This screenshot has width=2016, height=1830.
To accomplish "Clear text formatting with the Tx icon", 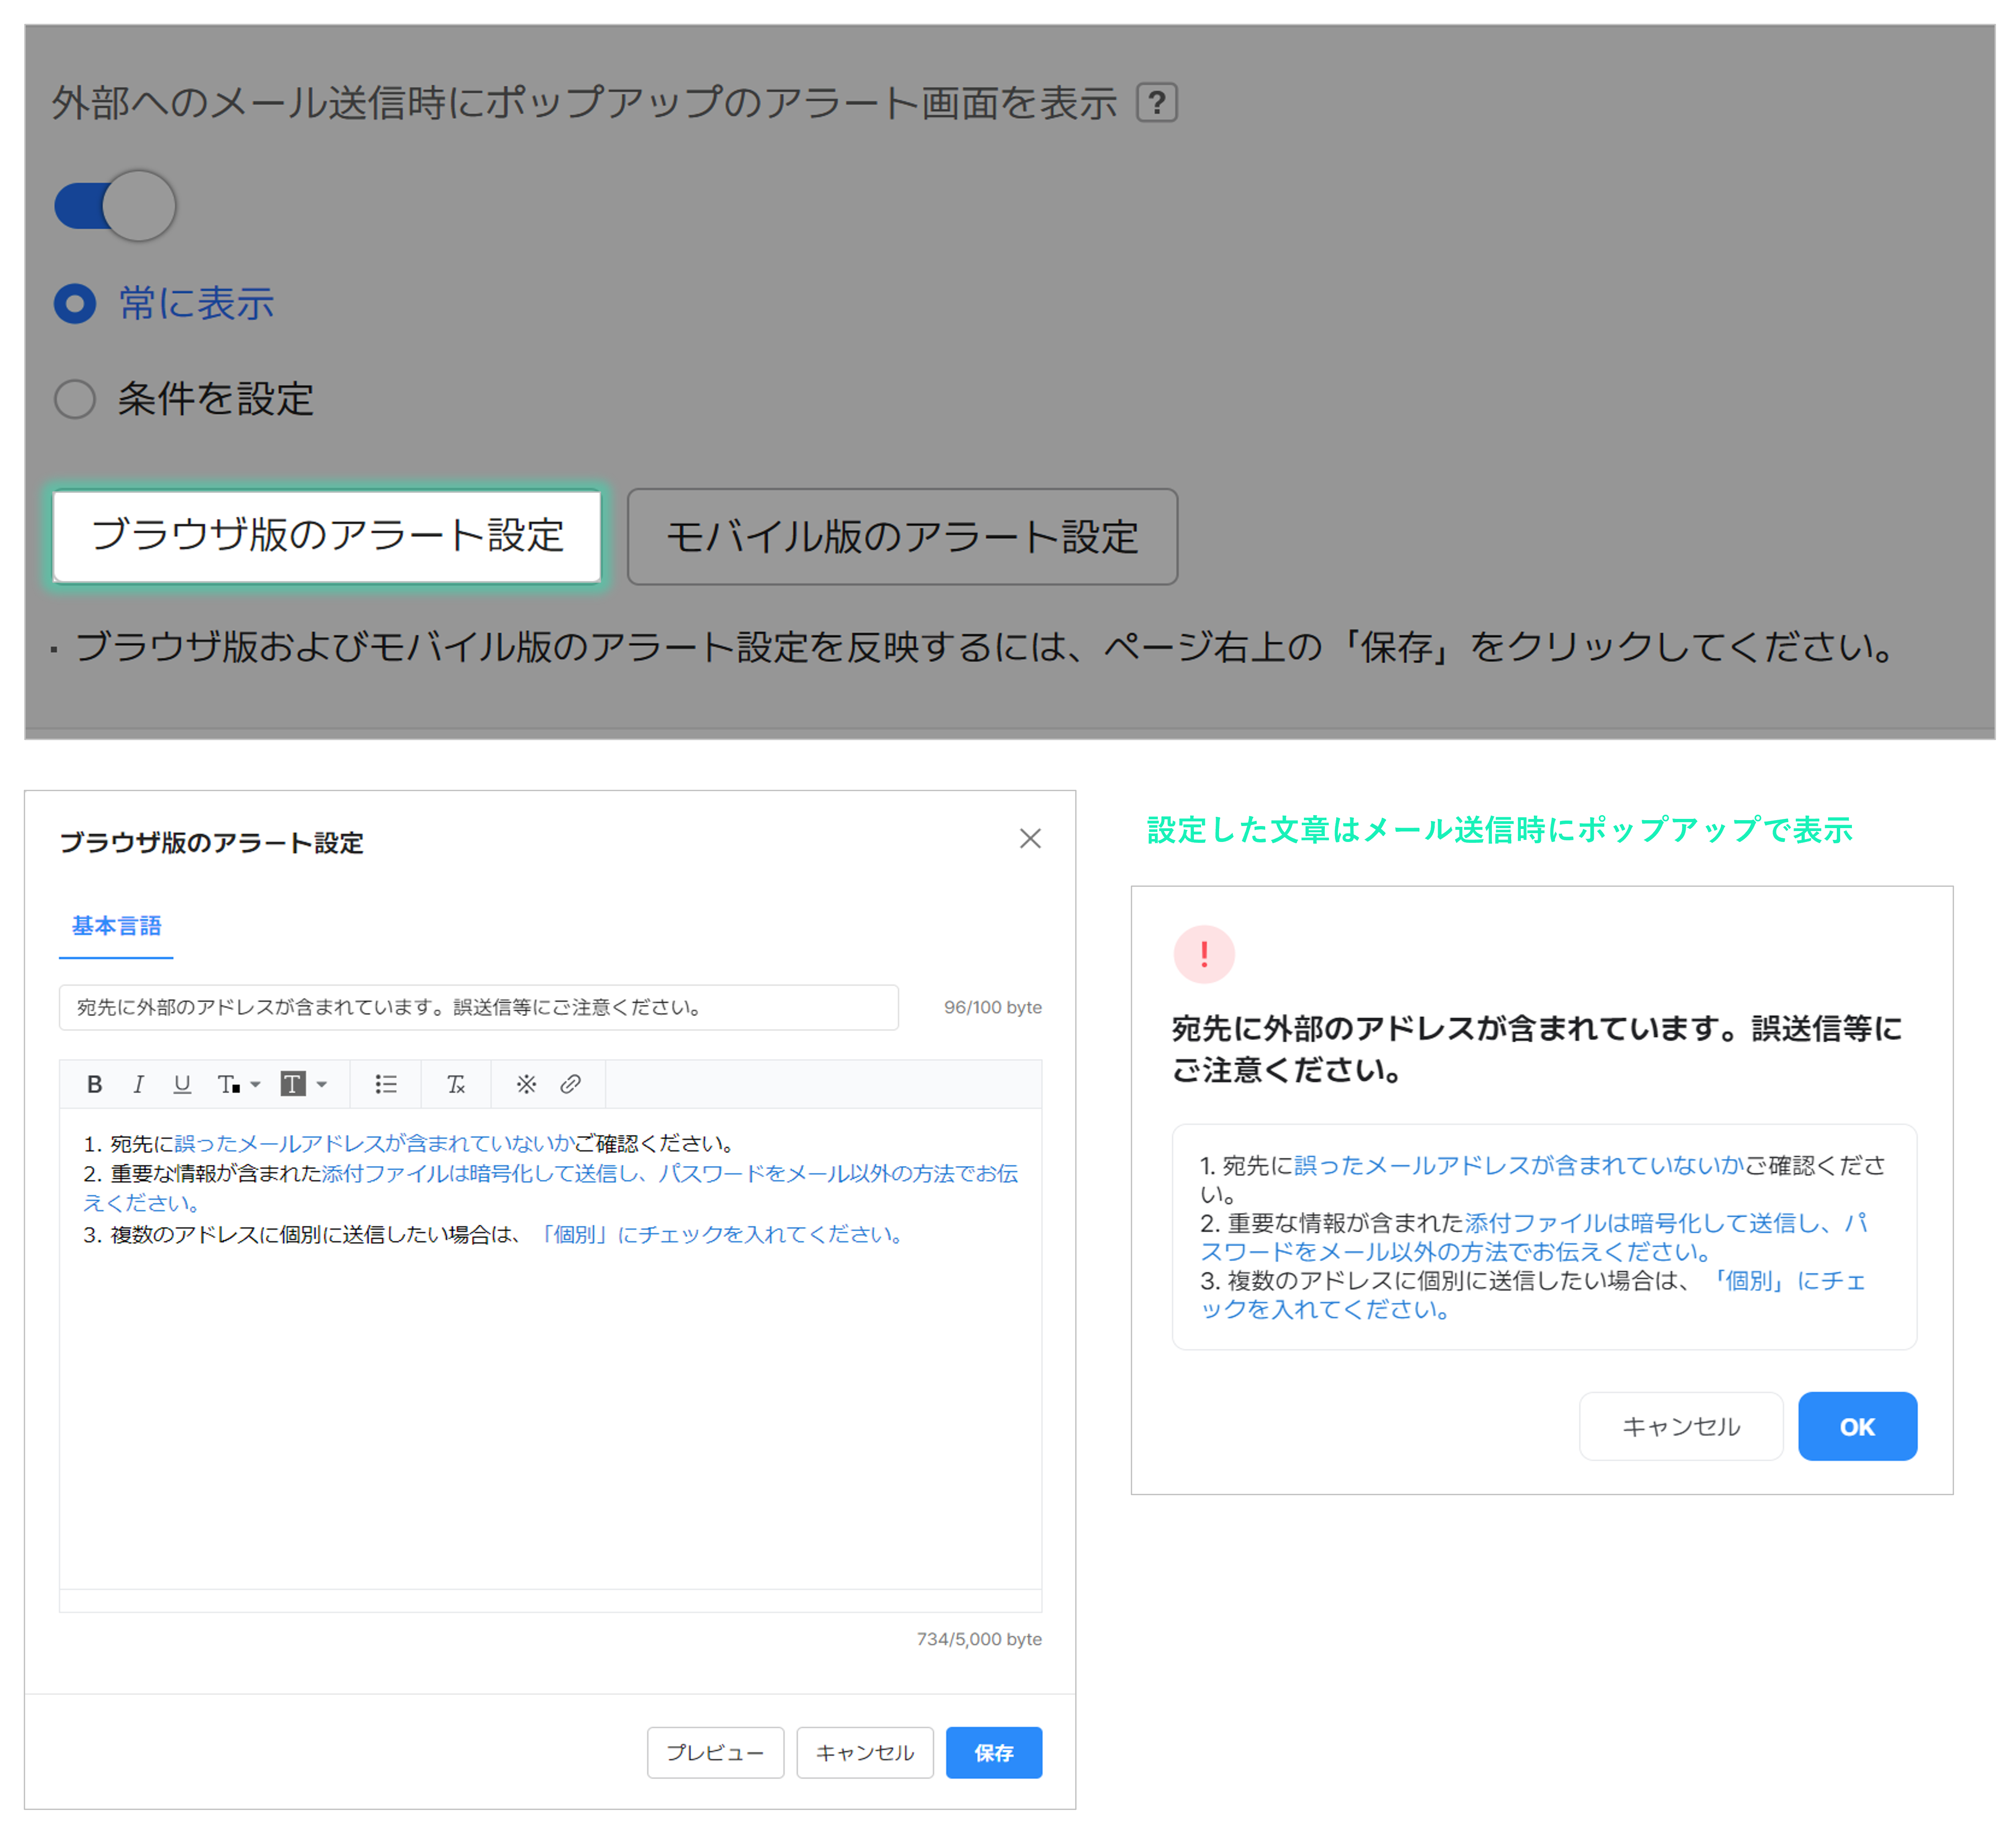I will click(456, 1084).
